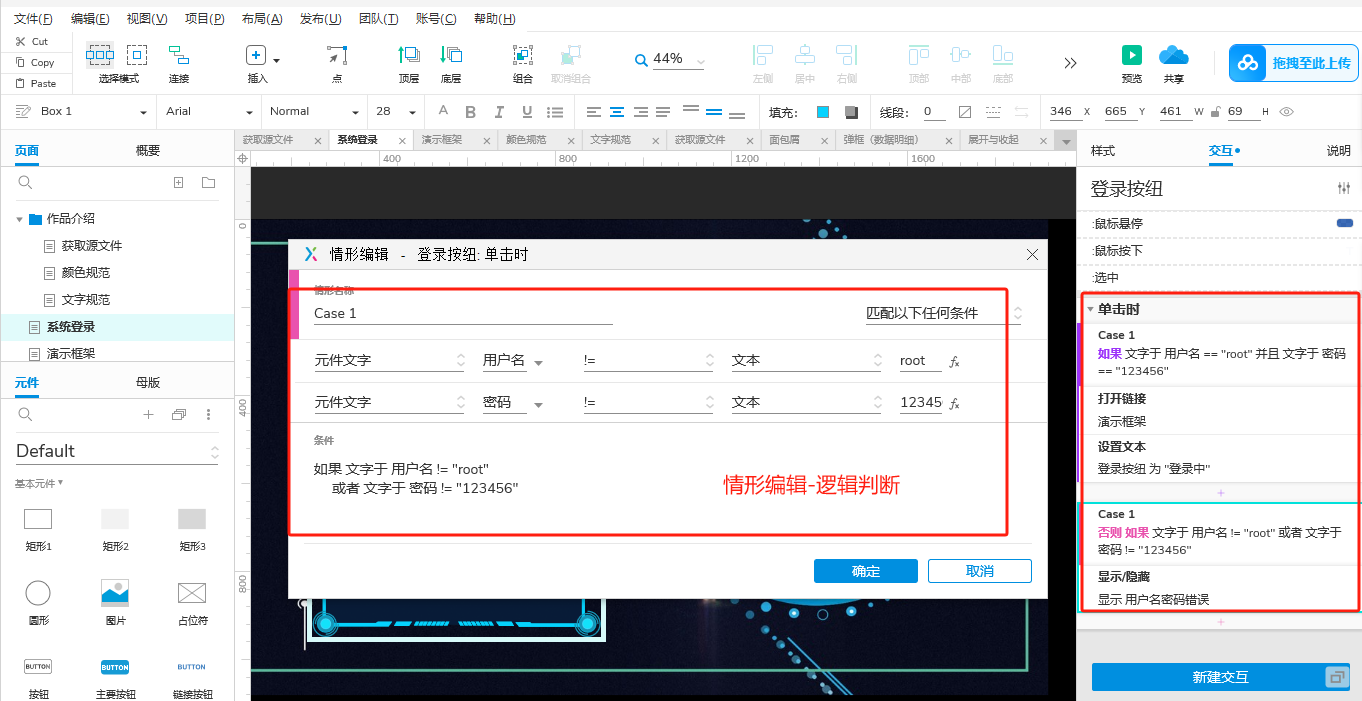This screenshot has height=701, width=1362.
Task: Click the add library plus icon in 元件 panel
Action: [x=148, y=414]
